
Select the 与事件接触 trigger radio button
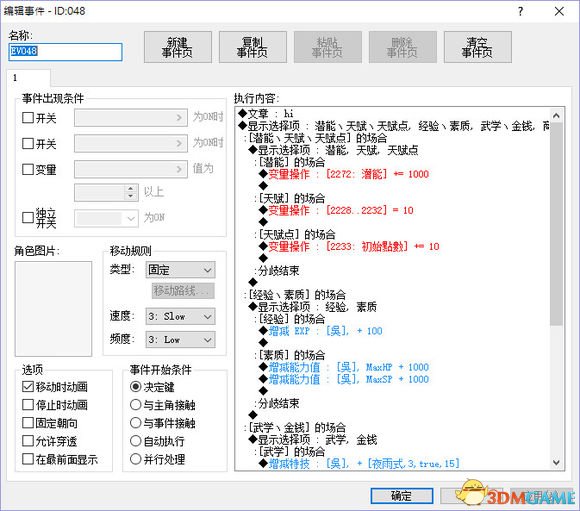[x=136, y=423]
